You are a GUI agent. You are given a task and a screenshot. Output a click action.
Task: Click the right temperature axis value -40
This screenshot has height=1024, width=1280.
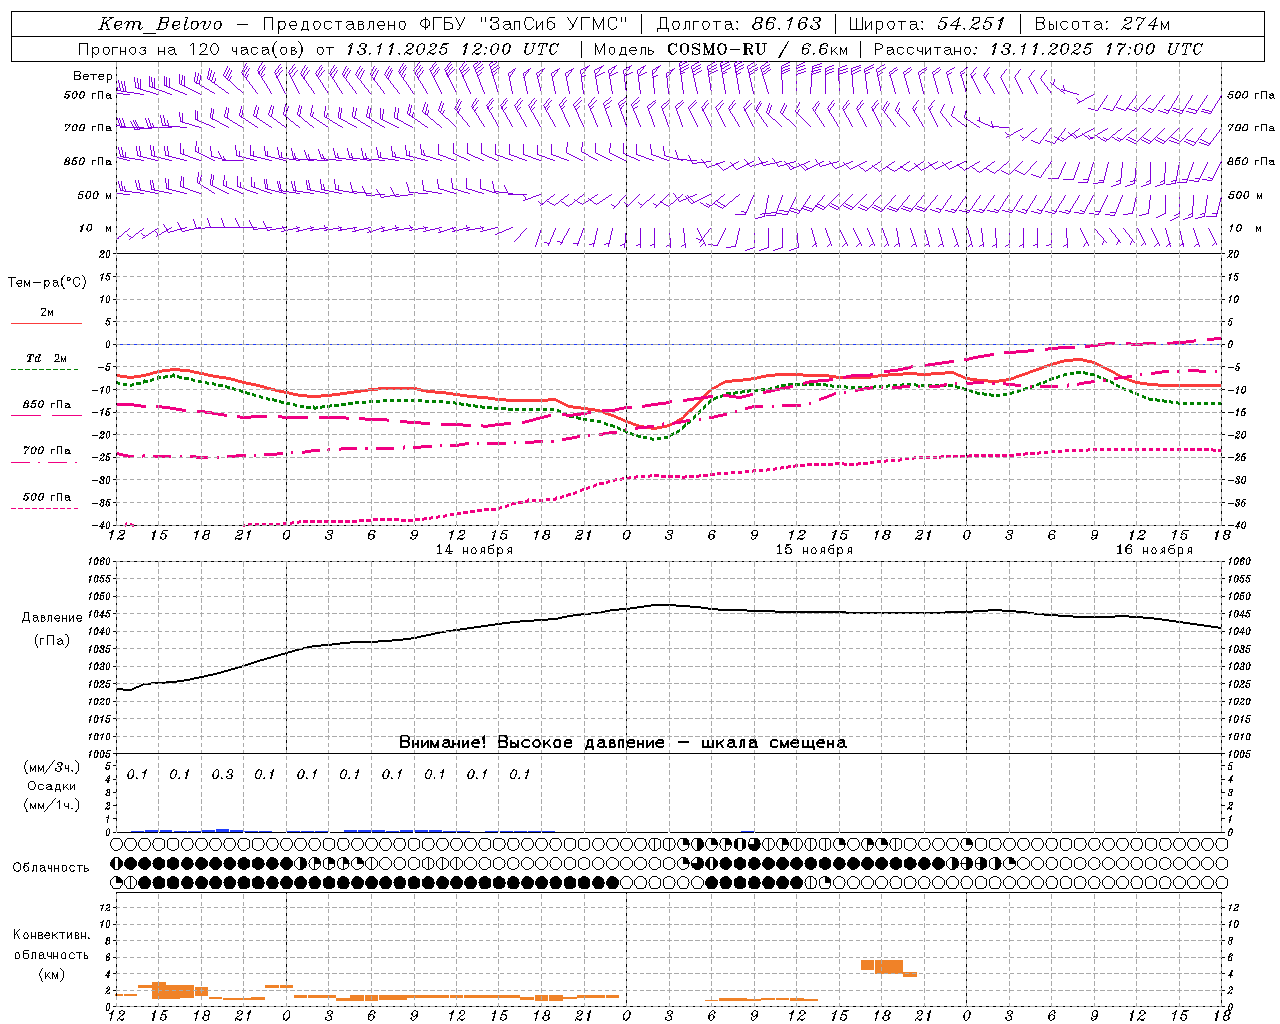coord(1237,526)
